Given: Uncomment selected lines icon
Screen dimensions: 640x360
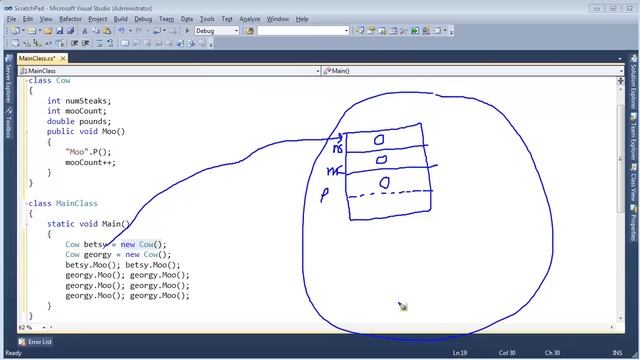Looking at the screenshot, I should pyautogui.click(x=110, y=43).
